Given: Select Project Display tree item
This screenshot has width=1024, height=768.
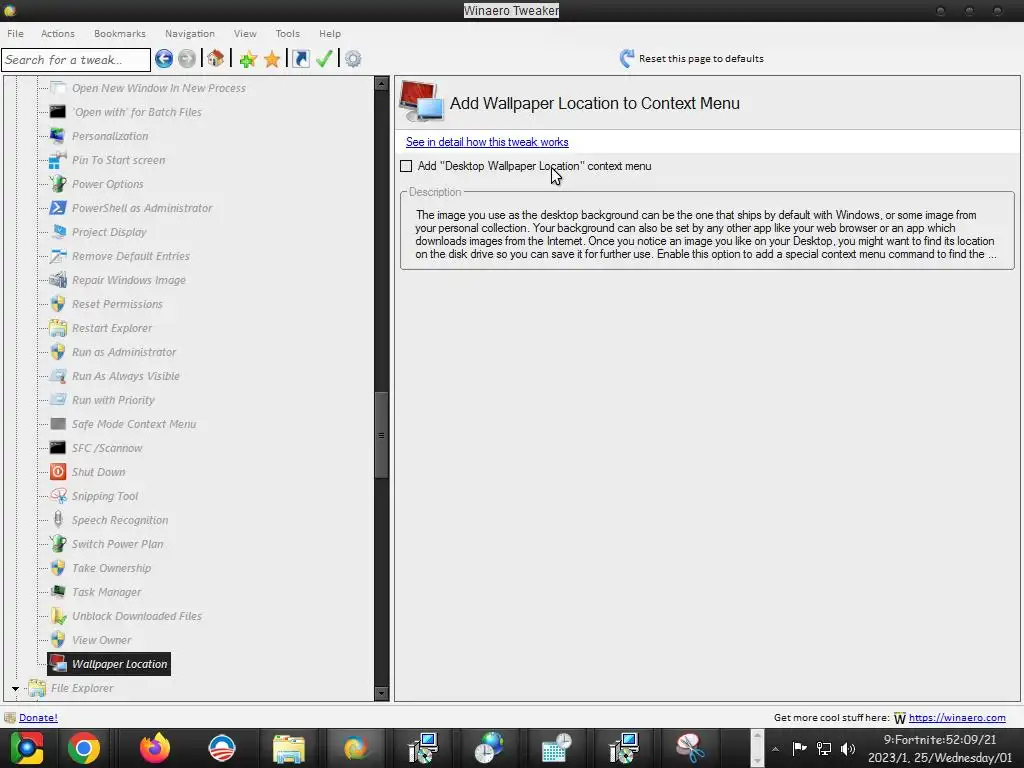Looking at the screenshot, I should [109, 232].
